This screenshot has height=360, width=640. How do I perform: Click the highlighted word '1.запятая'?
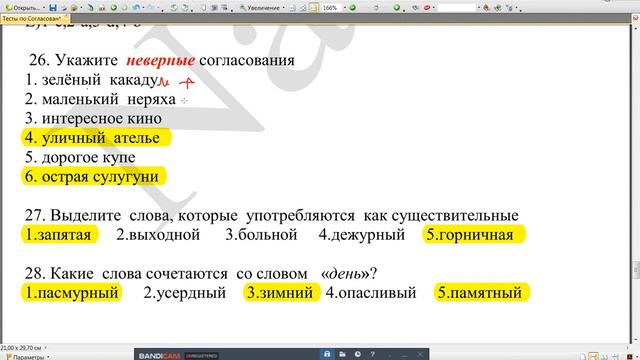click(x=60, y=235)
